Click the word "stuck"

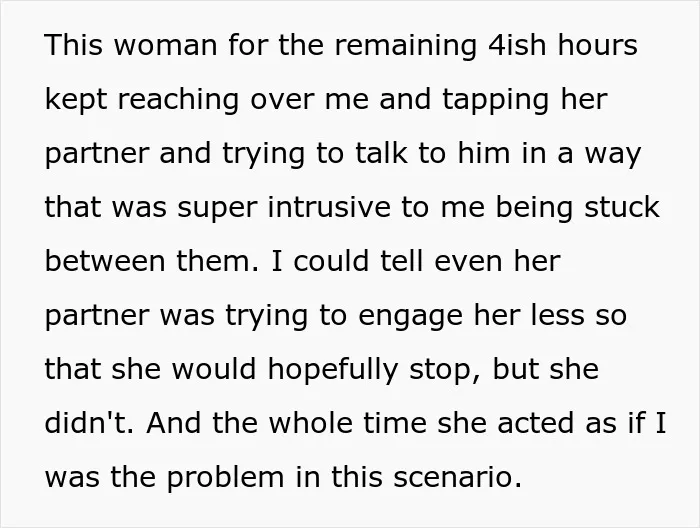click(x=622, y=207)
